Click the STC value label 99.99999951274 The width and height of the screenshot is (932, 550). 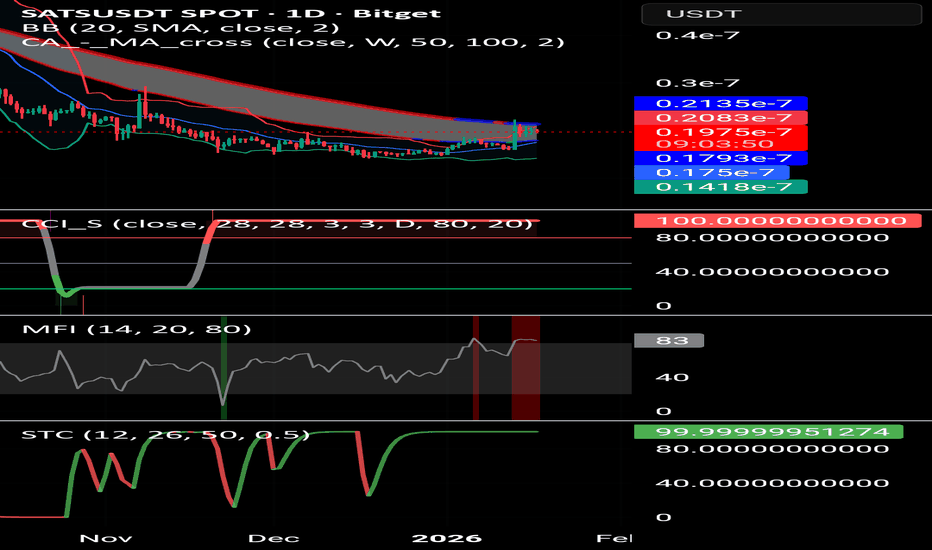pos(769,432)
